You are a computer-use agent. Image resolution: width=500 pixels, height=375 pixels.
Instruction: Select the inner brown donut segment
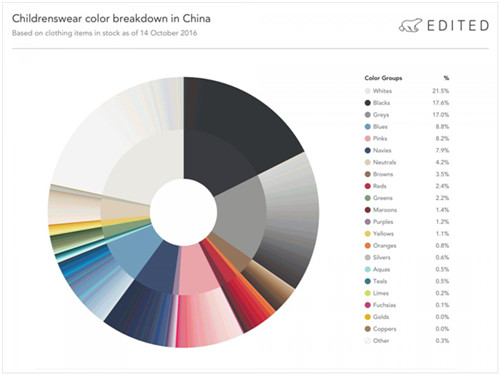(230, 251)
